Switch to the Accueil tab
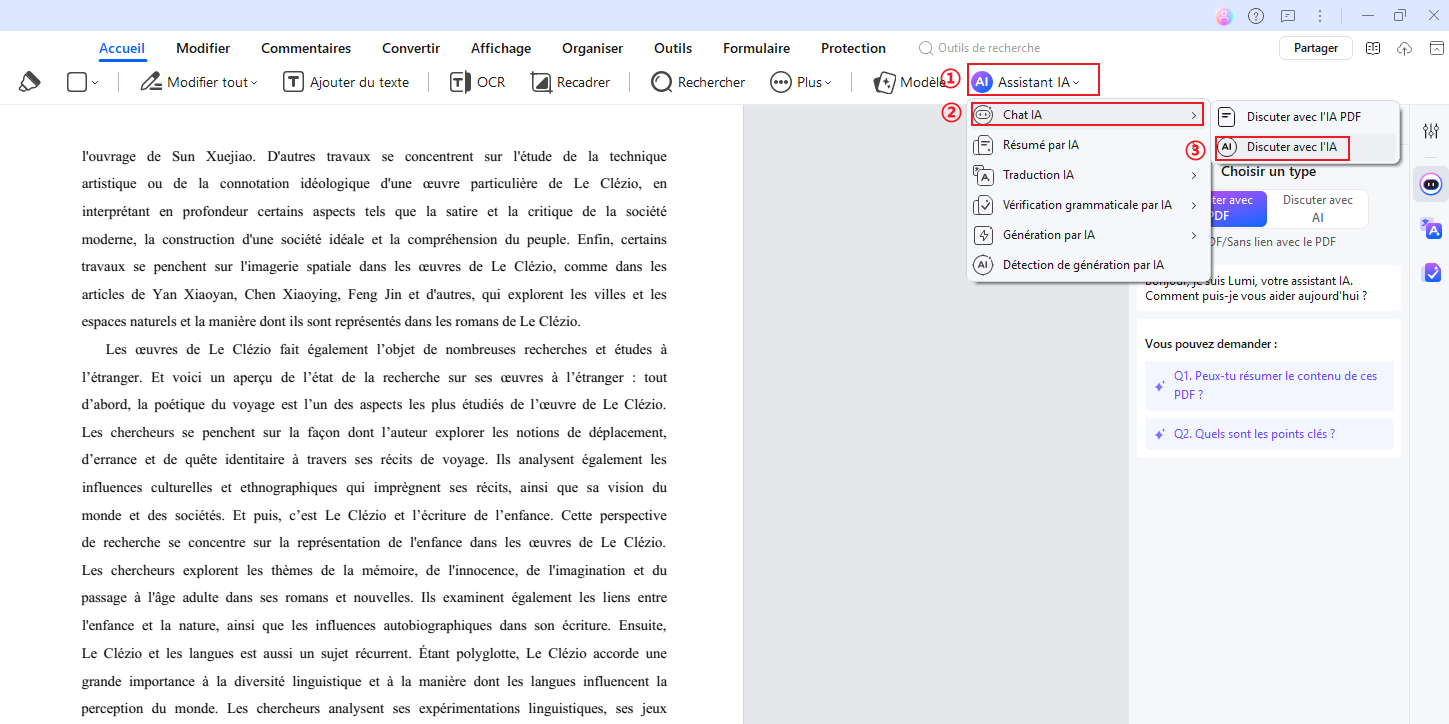The width and height of the screenshot is (1449, 724). tap(122, 48)
